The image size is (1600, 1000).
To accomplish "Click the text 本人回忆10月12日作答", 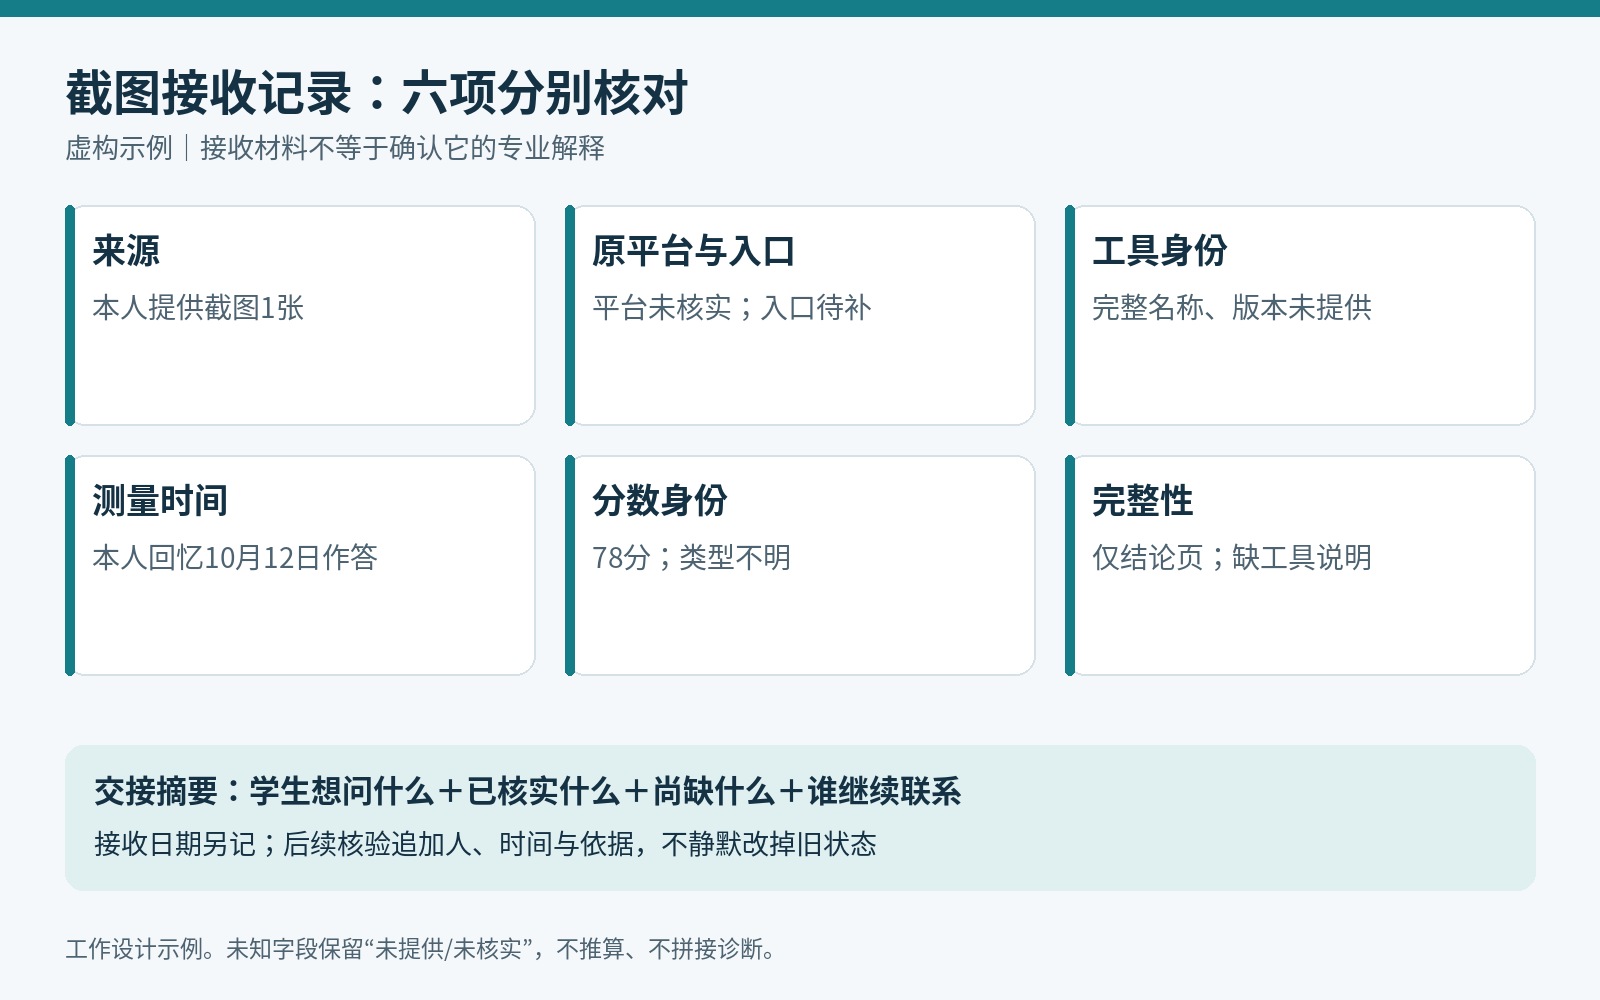I will 235,557.
